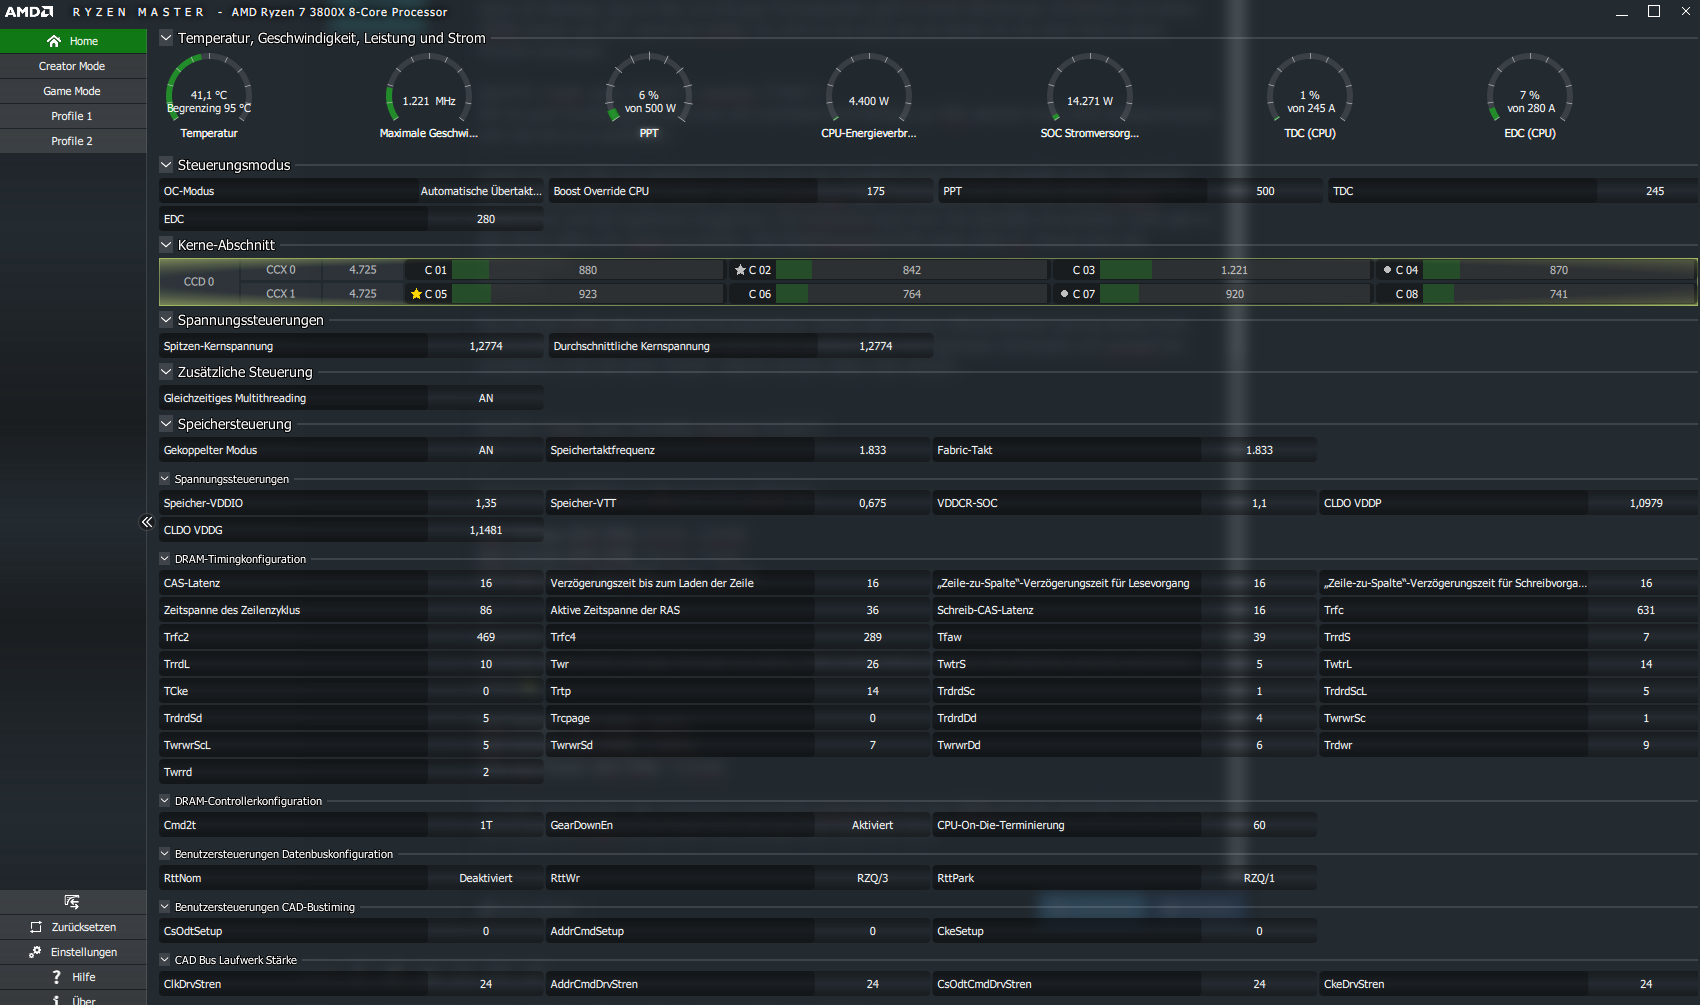Click the Cmd2t value 1T

[486, 825]
